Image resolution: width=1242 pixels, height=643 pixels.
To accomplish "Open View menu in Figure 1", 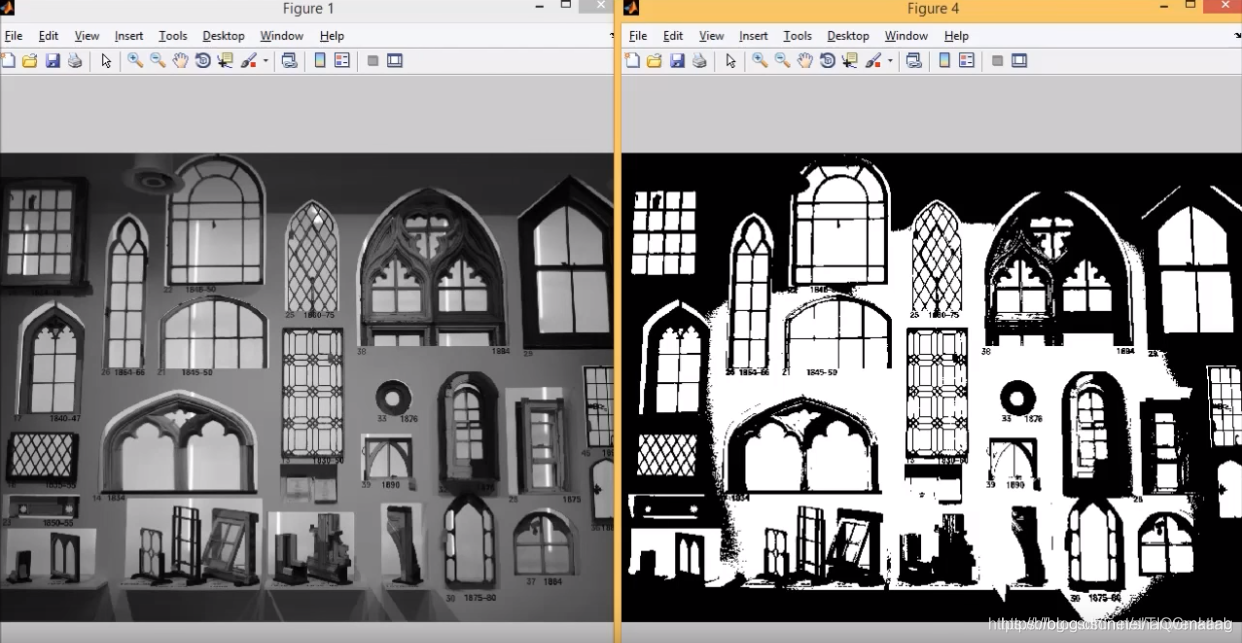I will [87, 36].
